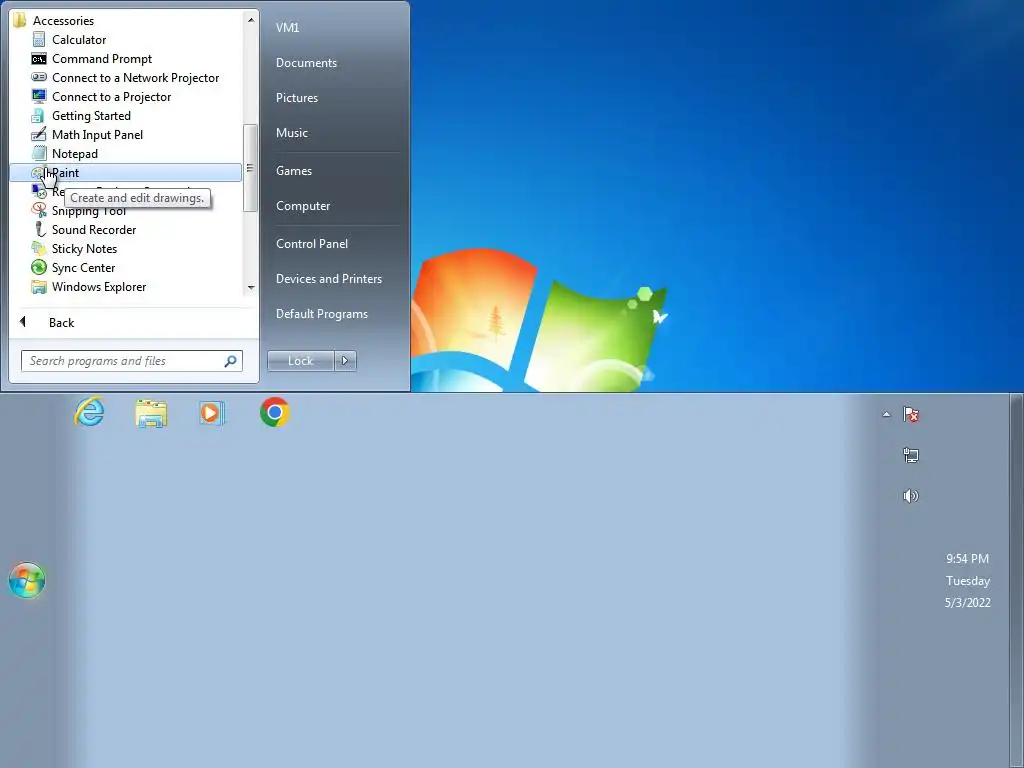Click the 9:54 PM clock
The image size is (1024, 768).
(967, 559)
